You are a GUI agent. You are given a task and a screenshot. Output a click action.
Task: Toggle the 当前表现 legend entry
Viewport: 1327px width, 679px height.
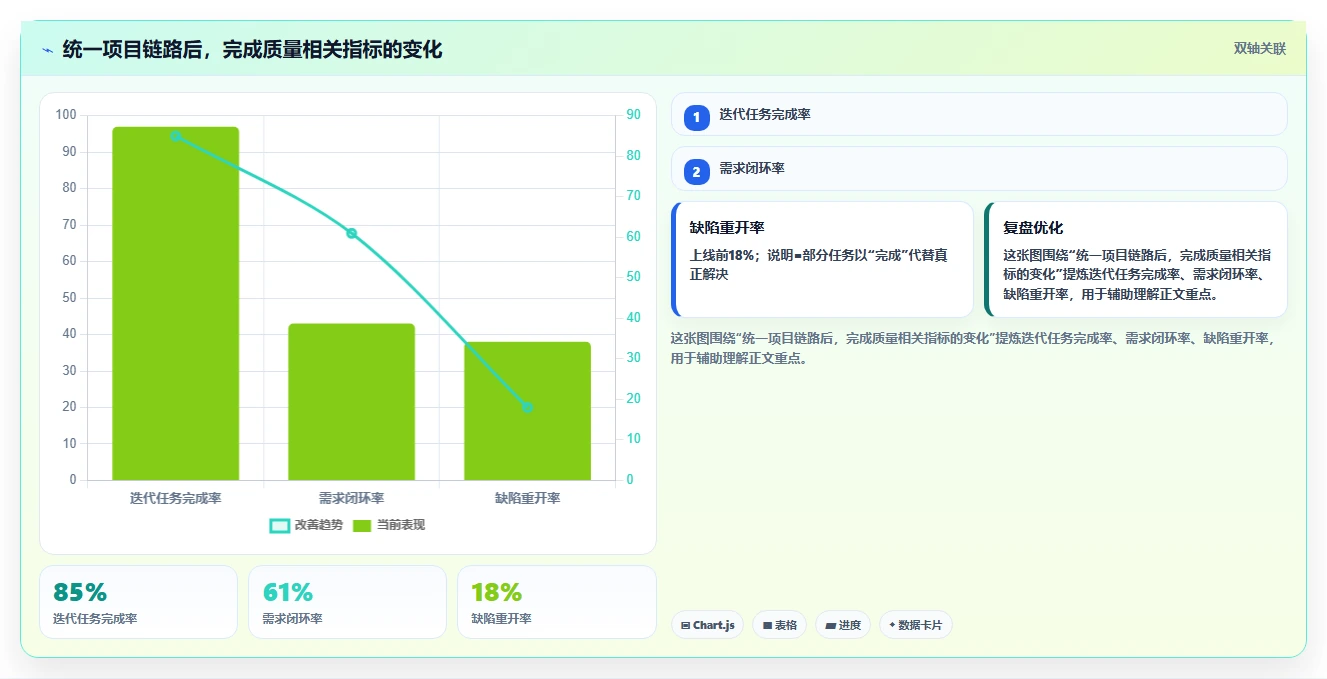click(389, 525)
